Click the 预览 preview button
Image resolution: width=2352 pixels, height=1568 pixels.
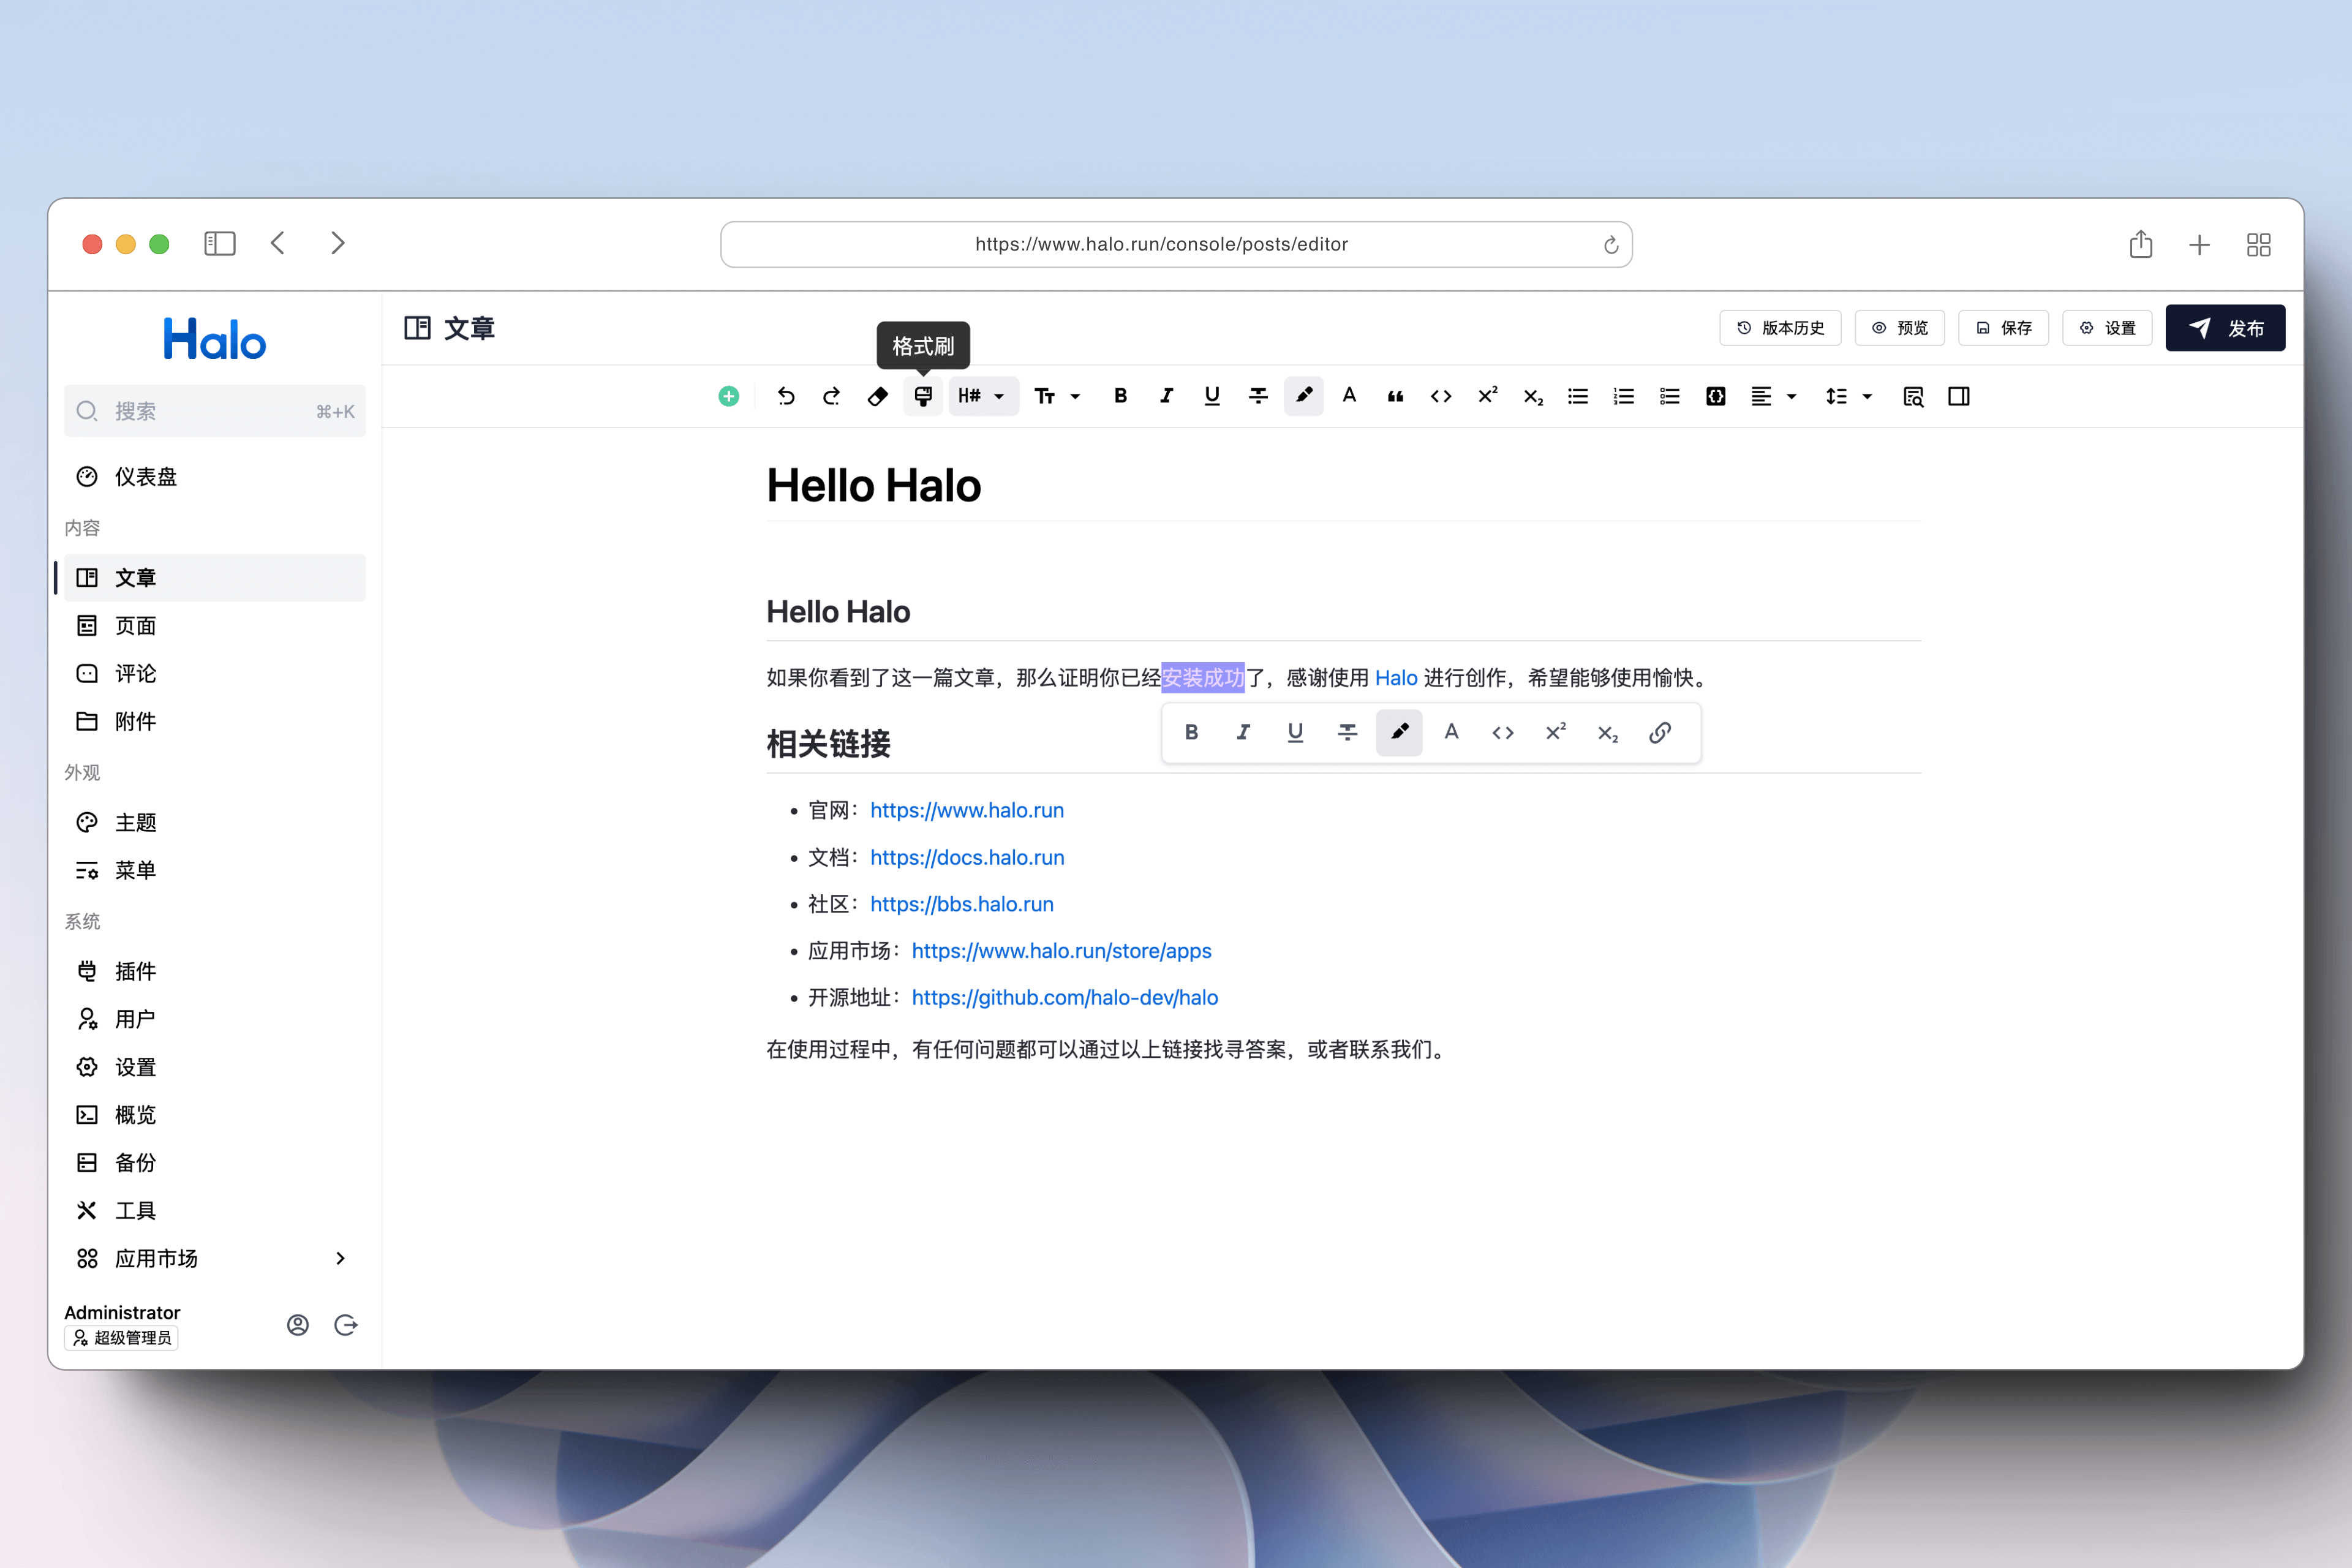click(1899, 328)
